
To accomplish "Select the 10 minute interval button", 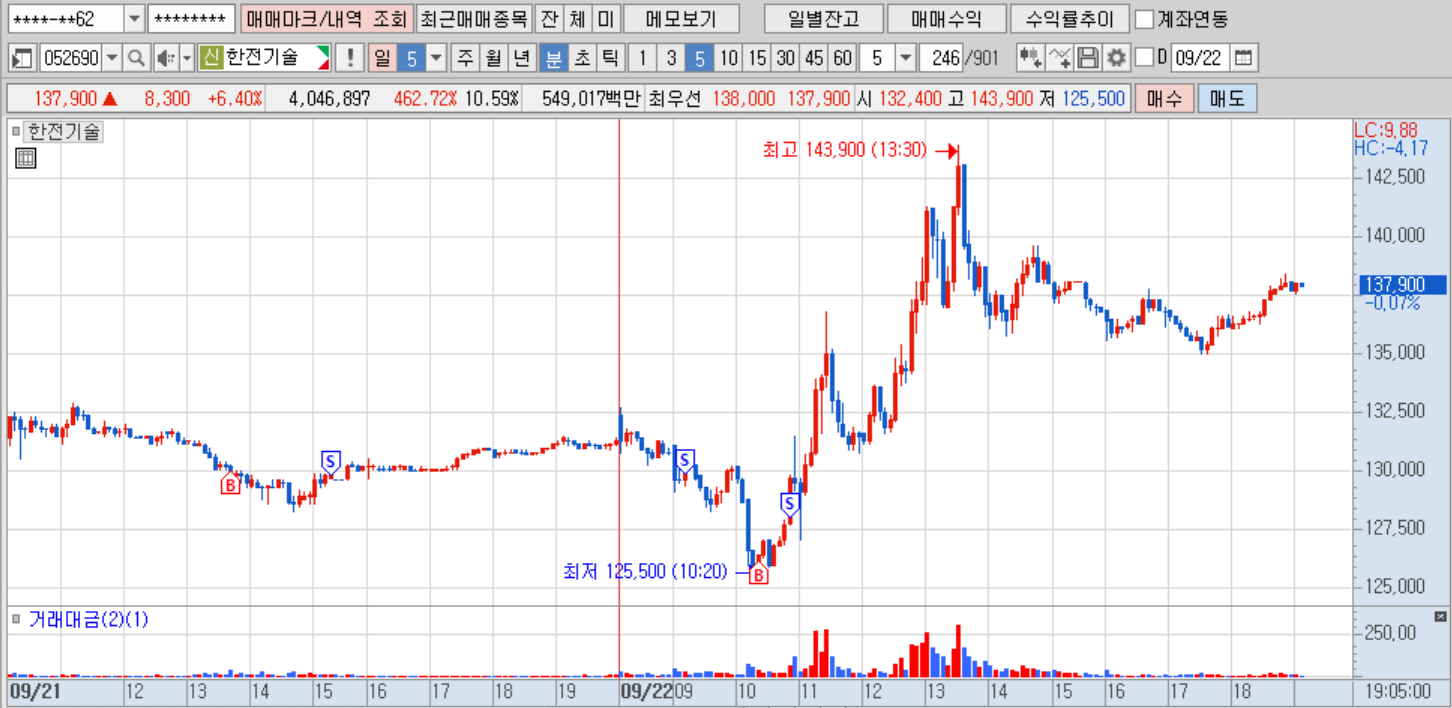I will tap(728, 58).
